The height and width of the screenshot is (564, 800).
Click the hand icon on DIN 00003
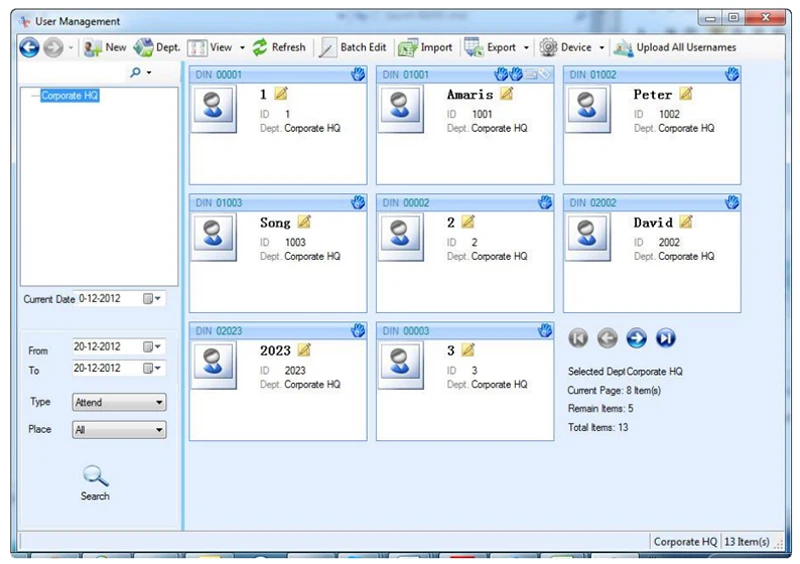click(x=545, y=331)
